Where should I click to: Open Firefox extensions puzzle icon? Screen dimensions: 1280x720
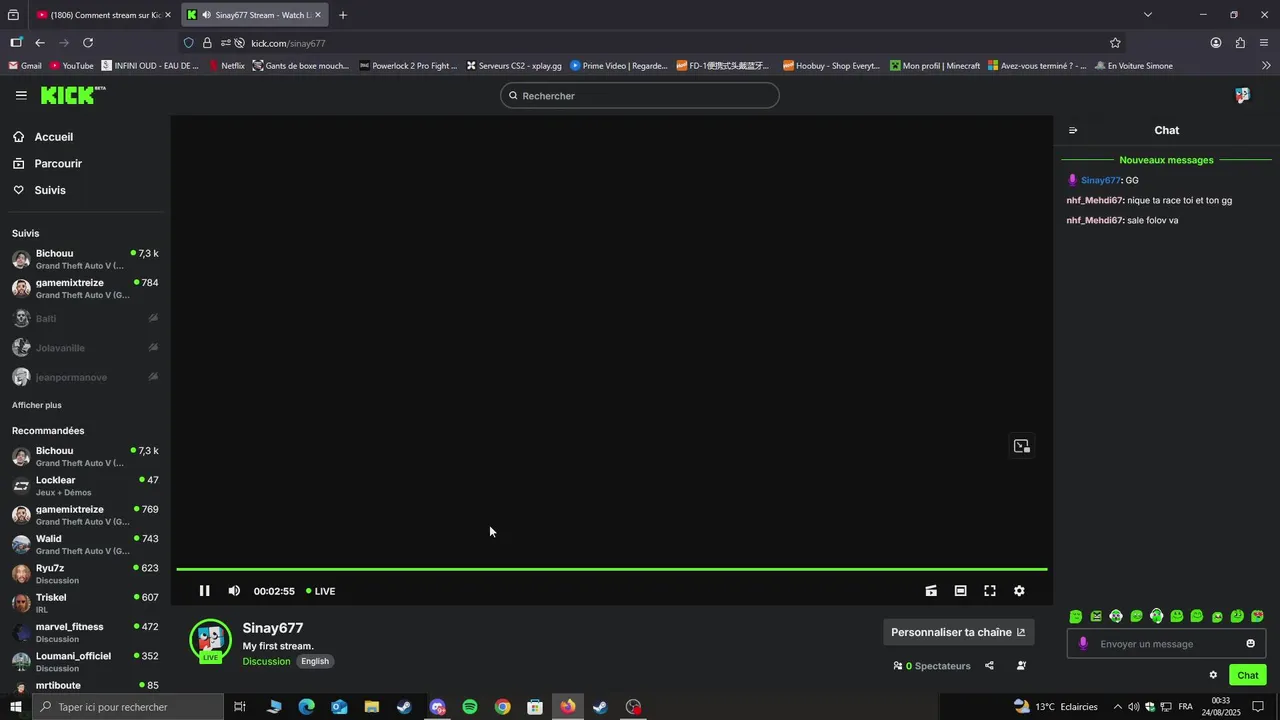[x=1240, y=43]
